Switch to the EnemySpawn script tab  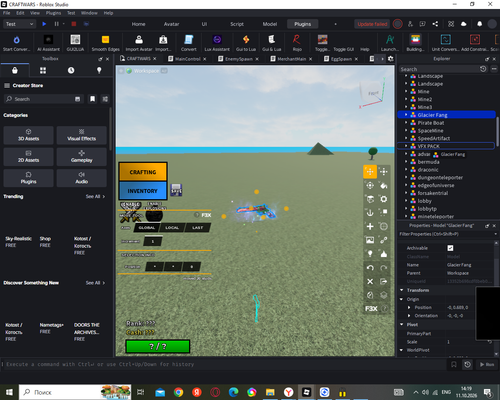click(x=239, y=59)
